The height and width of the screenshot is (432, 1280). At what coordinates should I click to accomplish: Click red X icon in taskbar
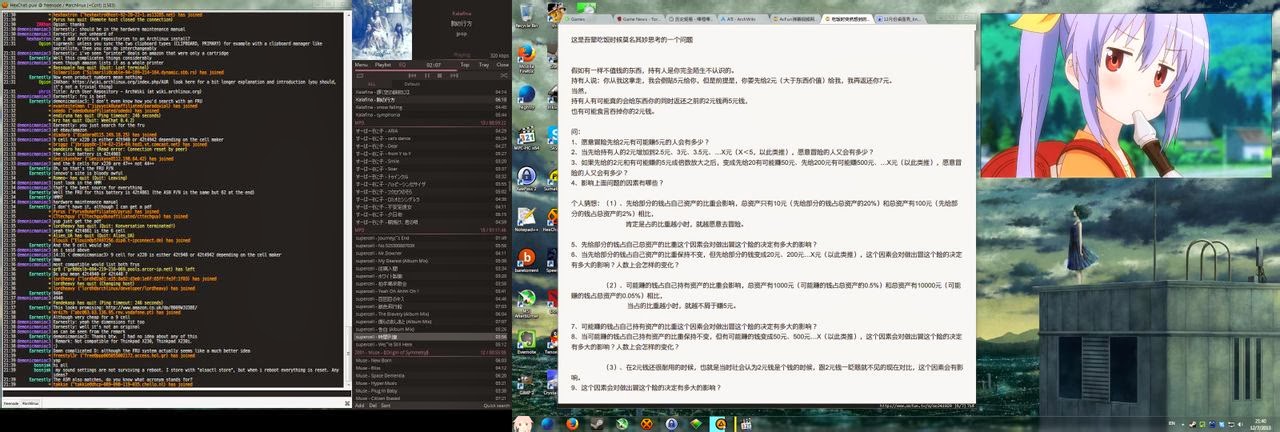click(647, 424)
